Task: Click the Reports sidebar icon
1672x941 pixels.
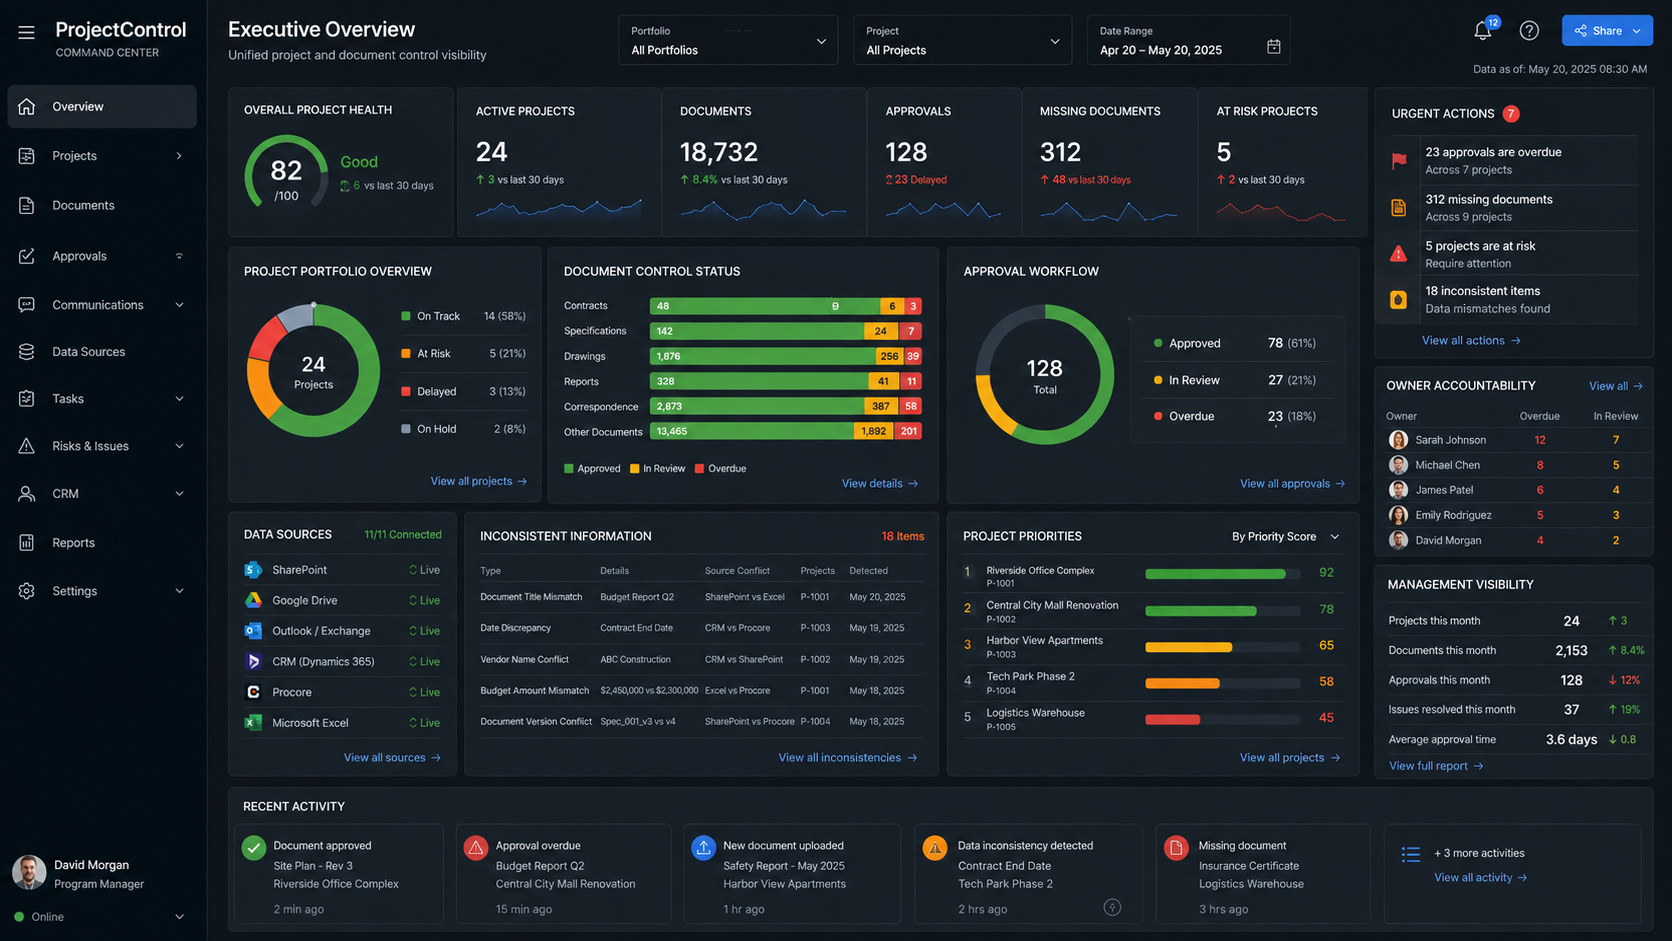Action: pyautogui.click(x=27, y=542)
